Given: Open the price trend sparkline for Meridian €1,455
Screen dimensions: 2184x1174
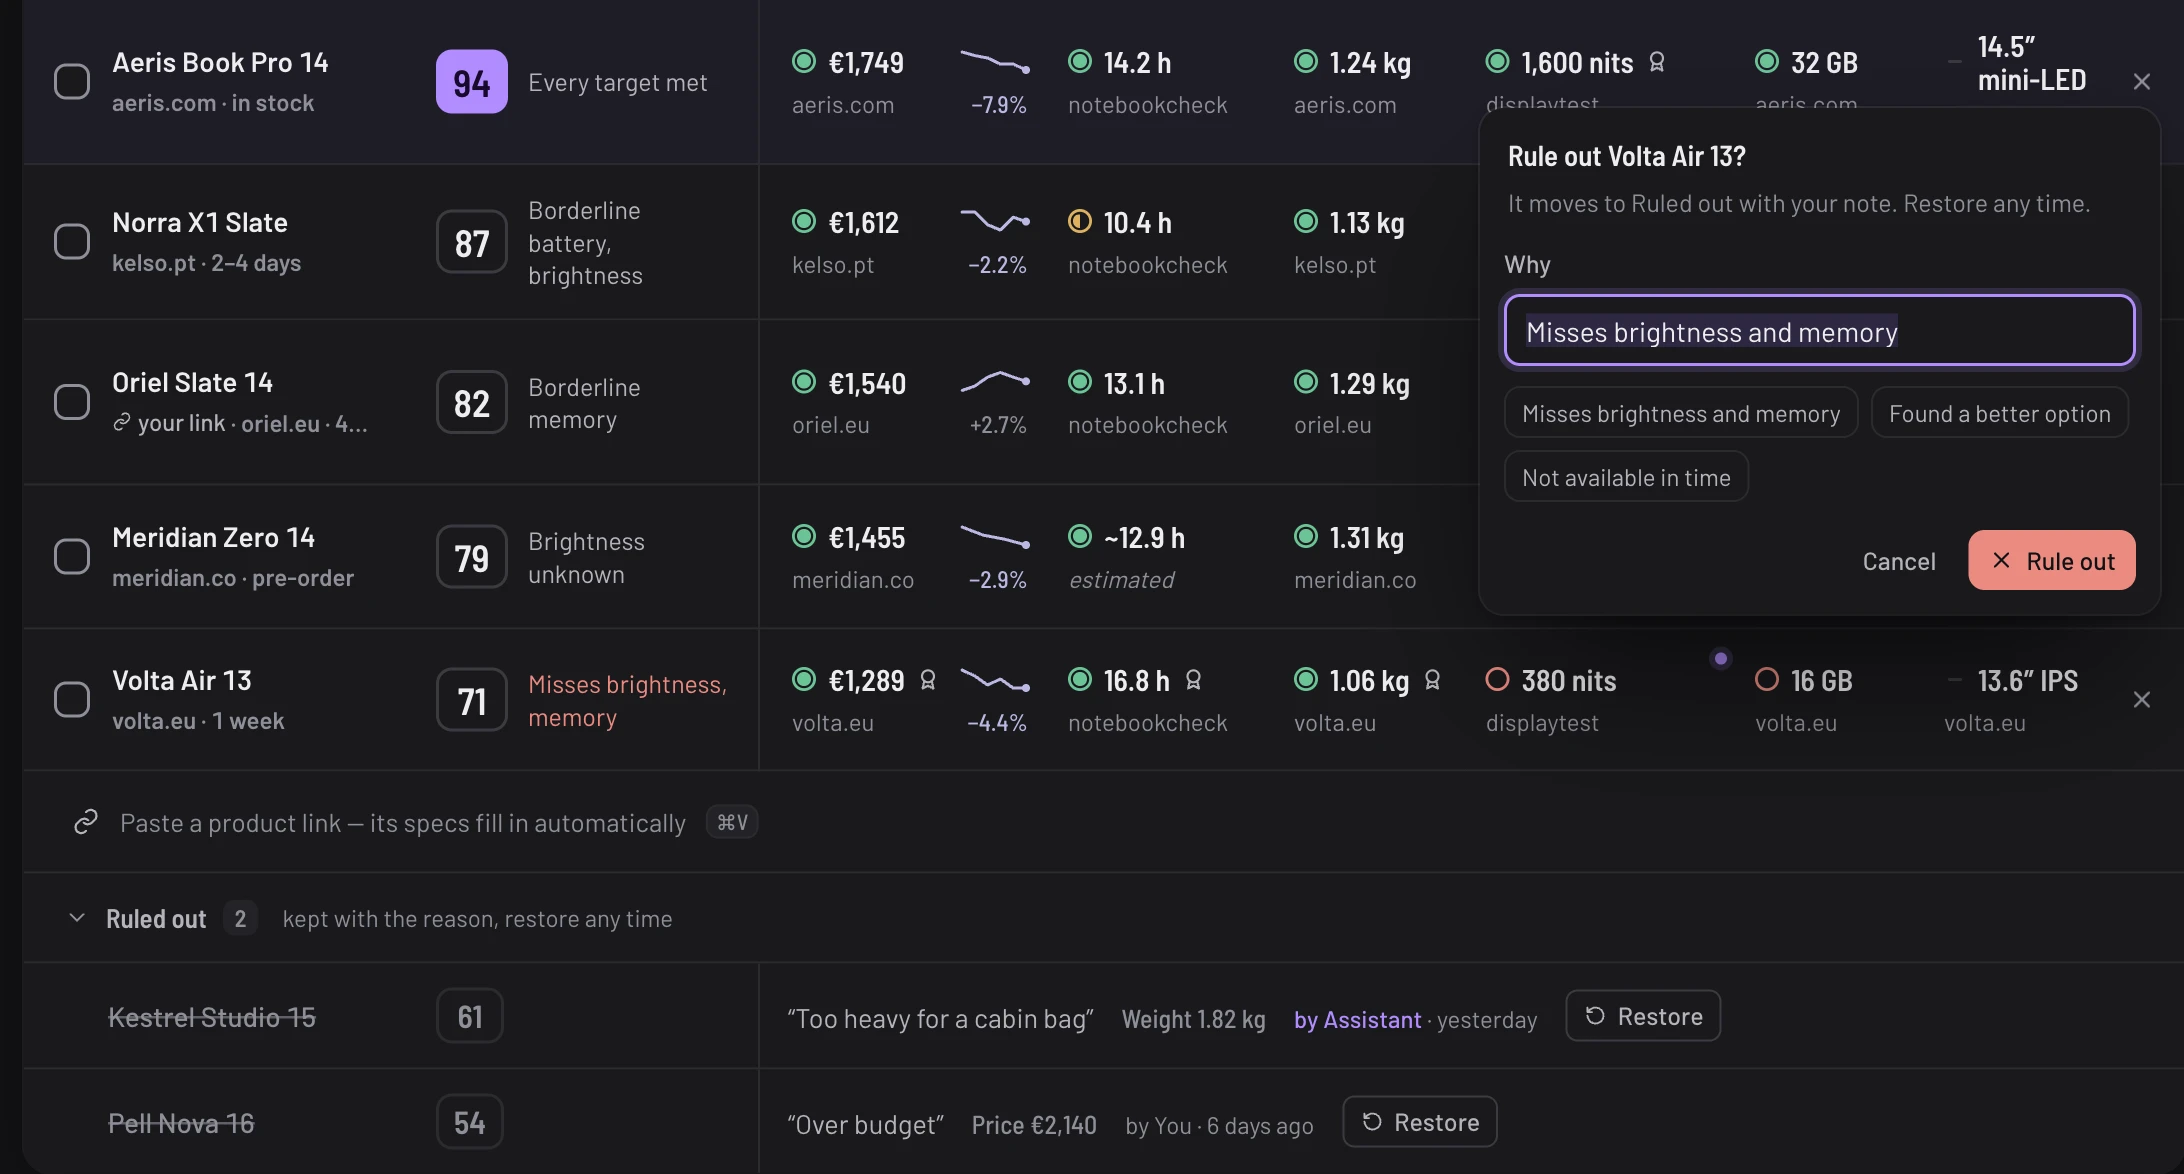Looking at the screenshot, I should click(995, 536).
